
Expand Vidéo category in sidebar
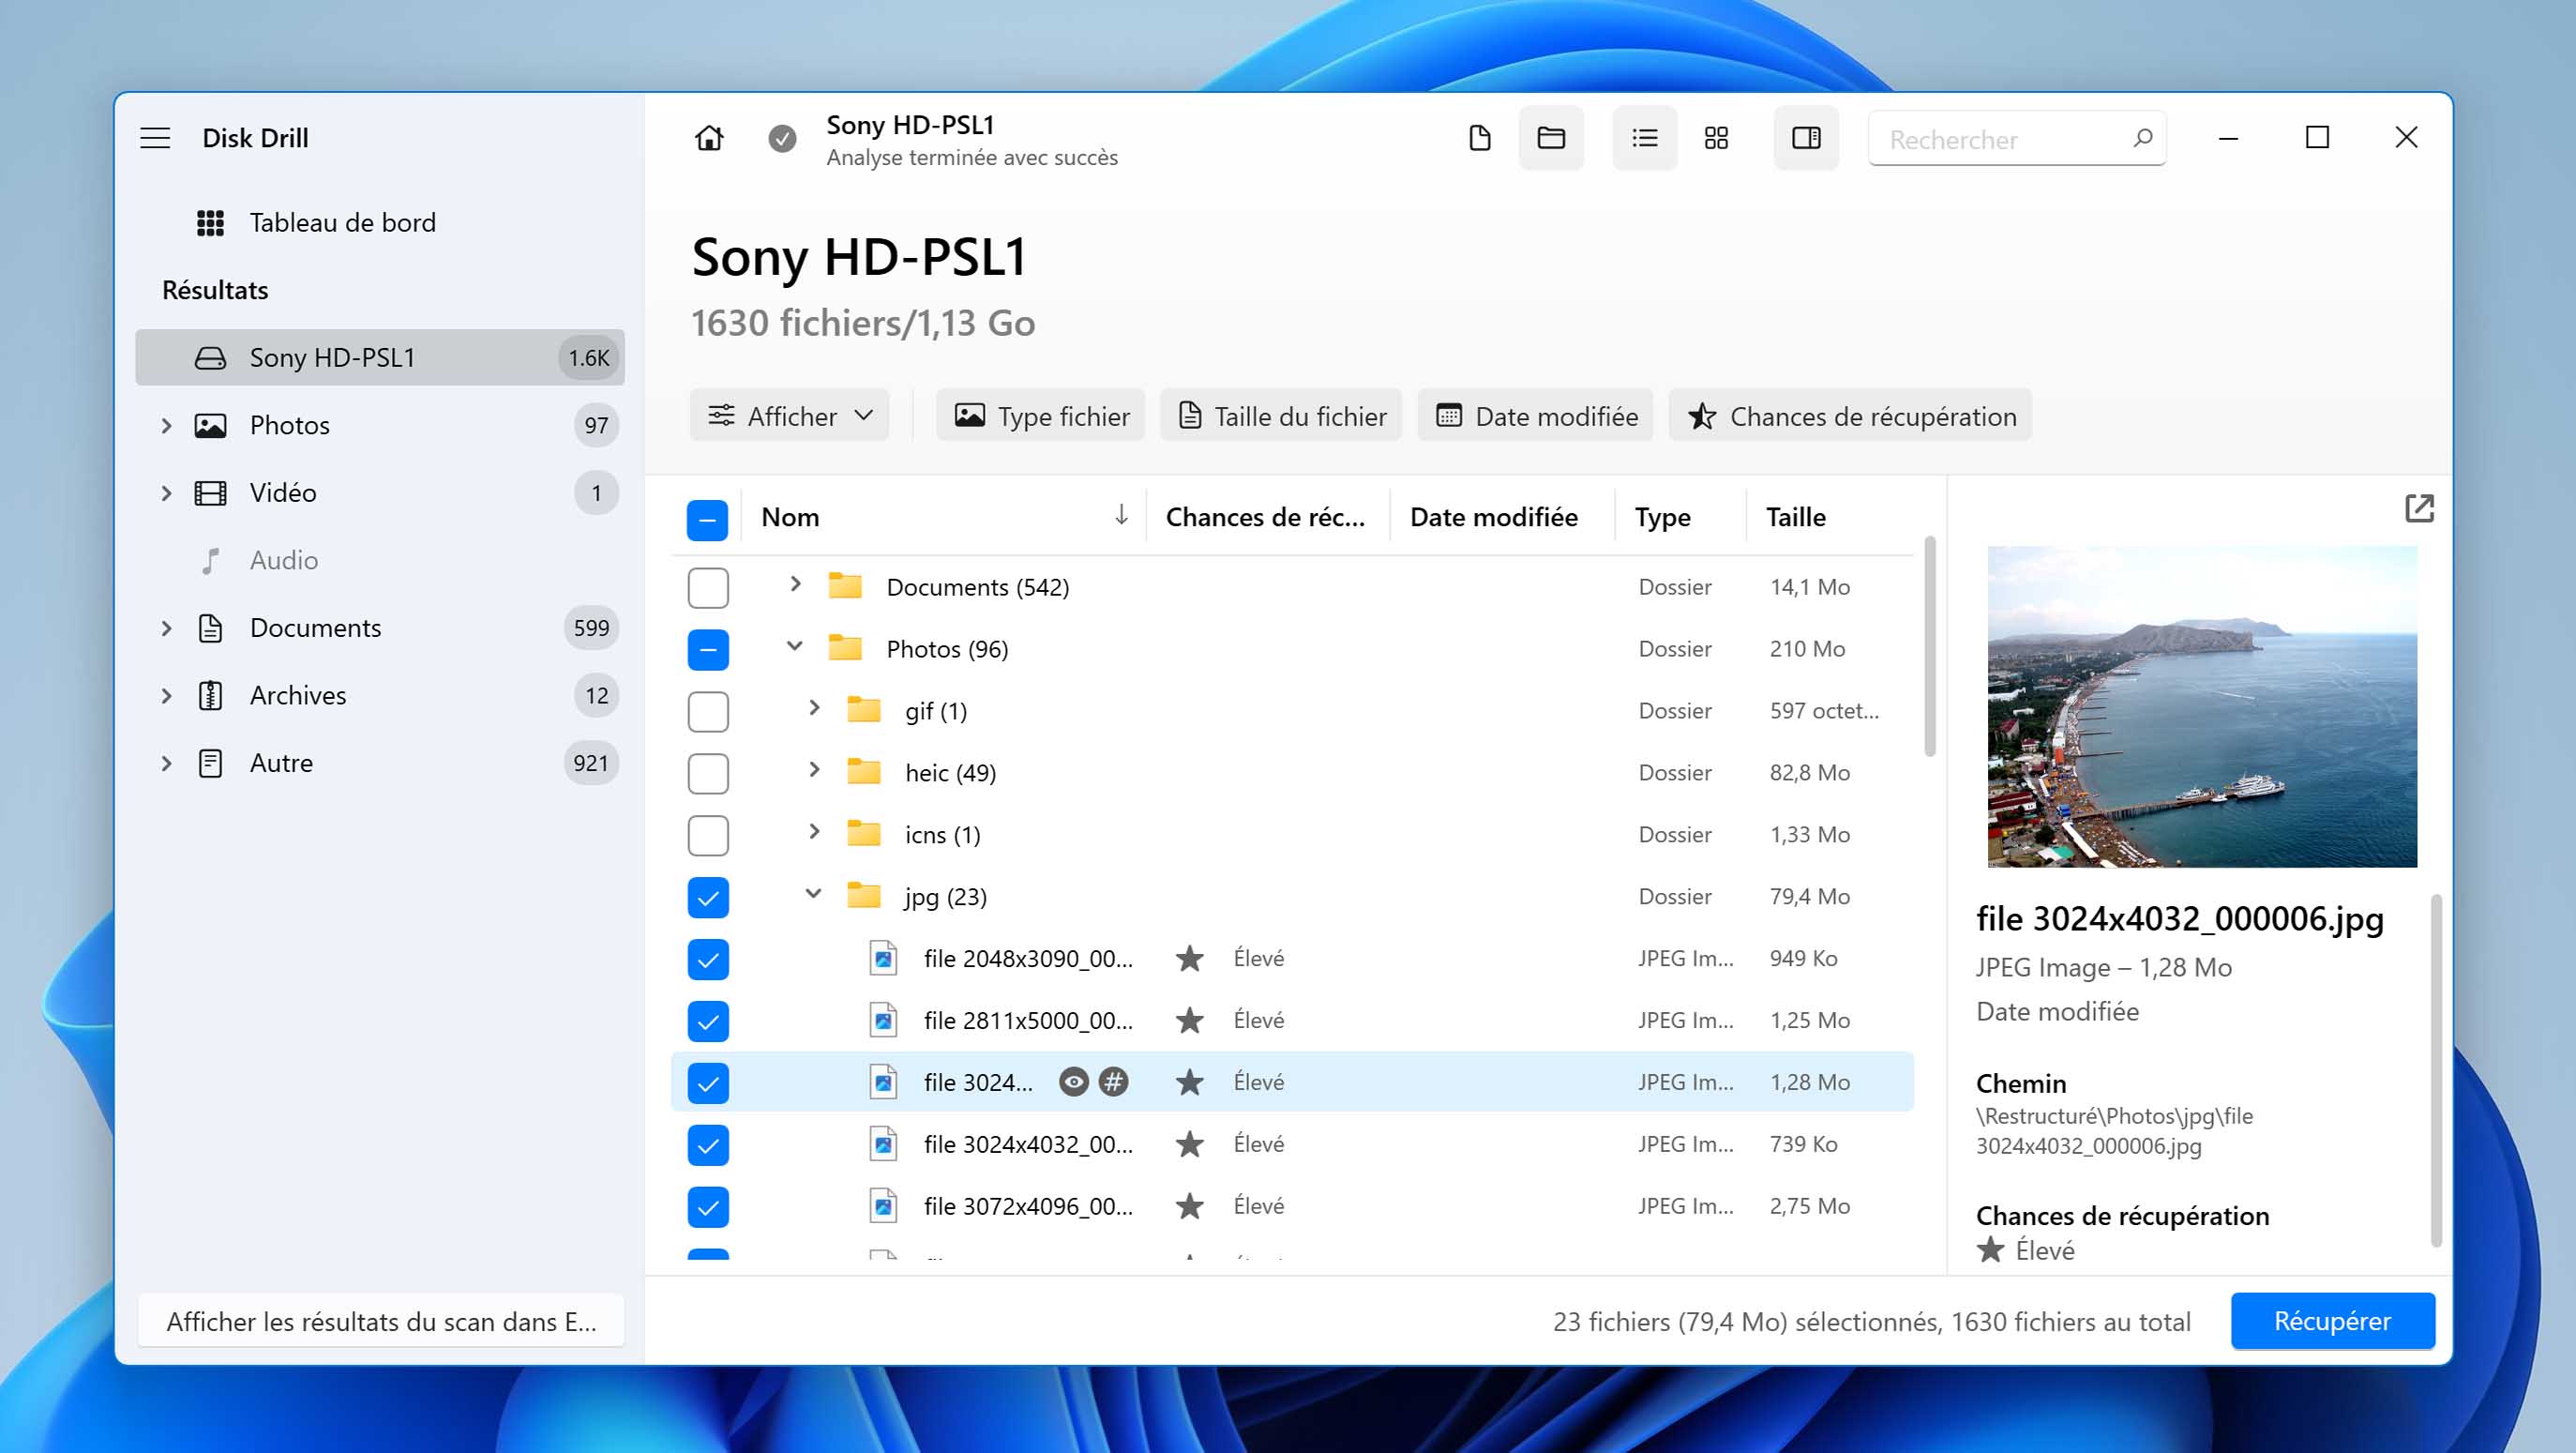coord(166,493)
